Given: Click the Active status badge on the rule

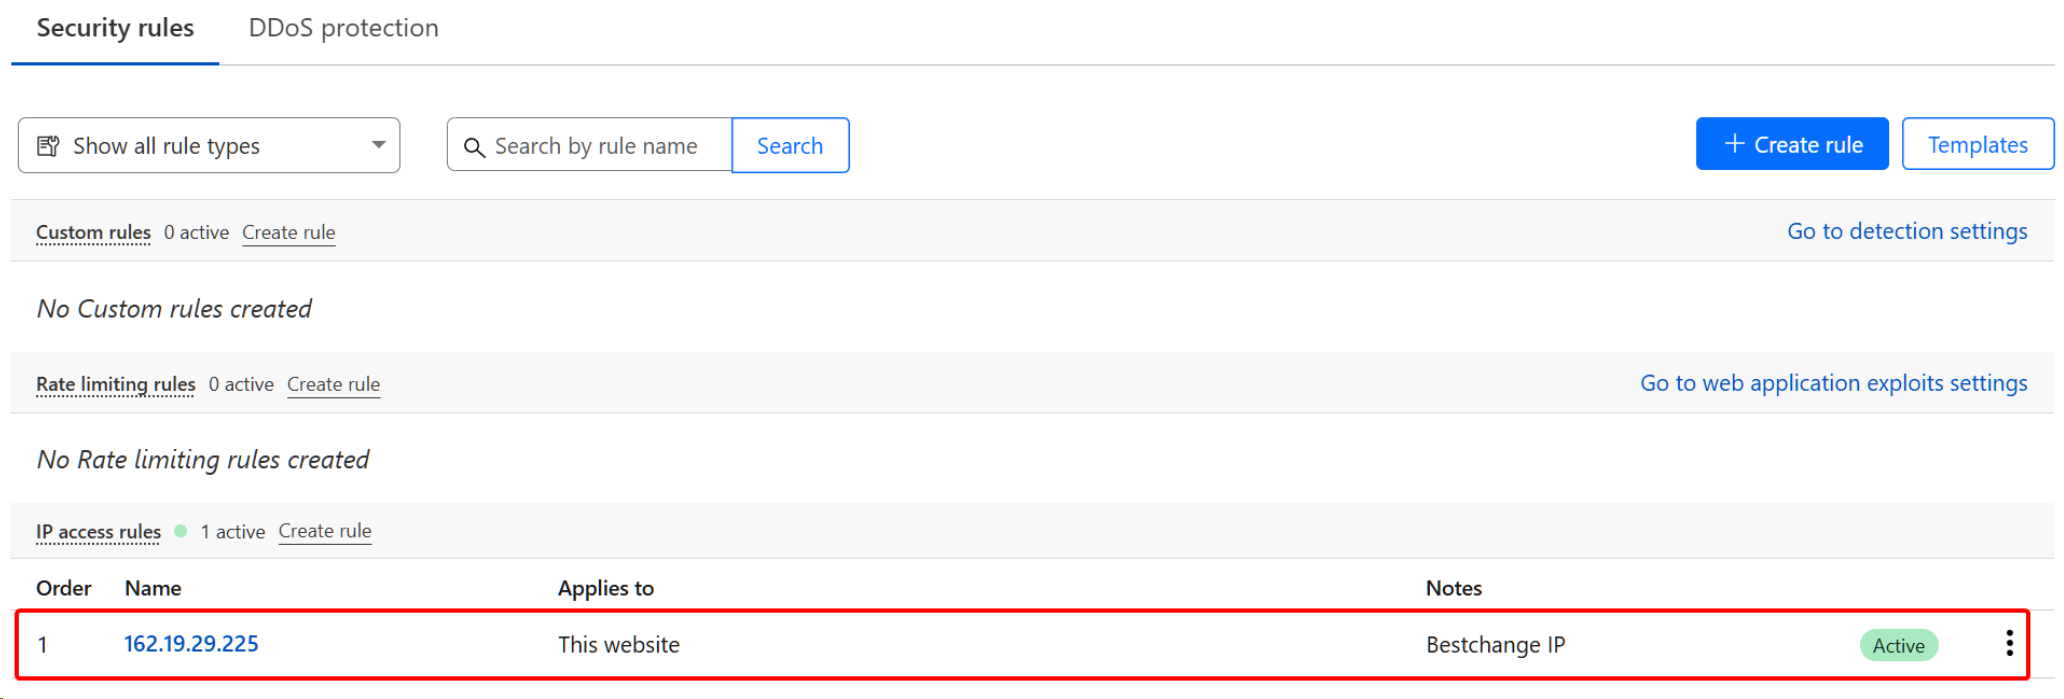Looking at the screenshot, I should click(1898, 645).
